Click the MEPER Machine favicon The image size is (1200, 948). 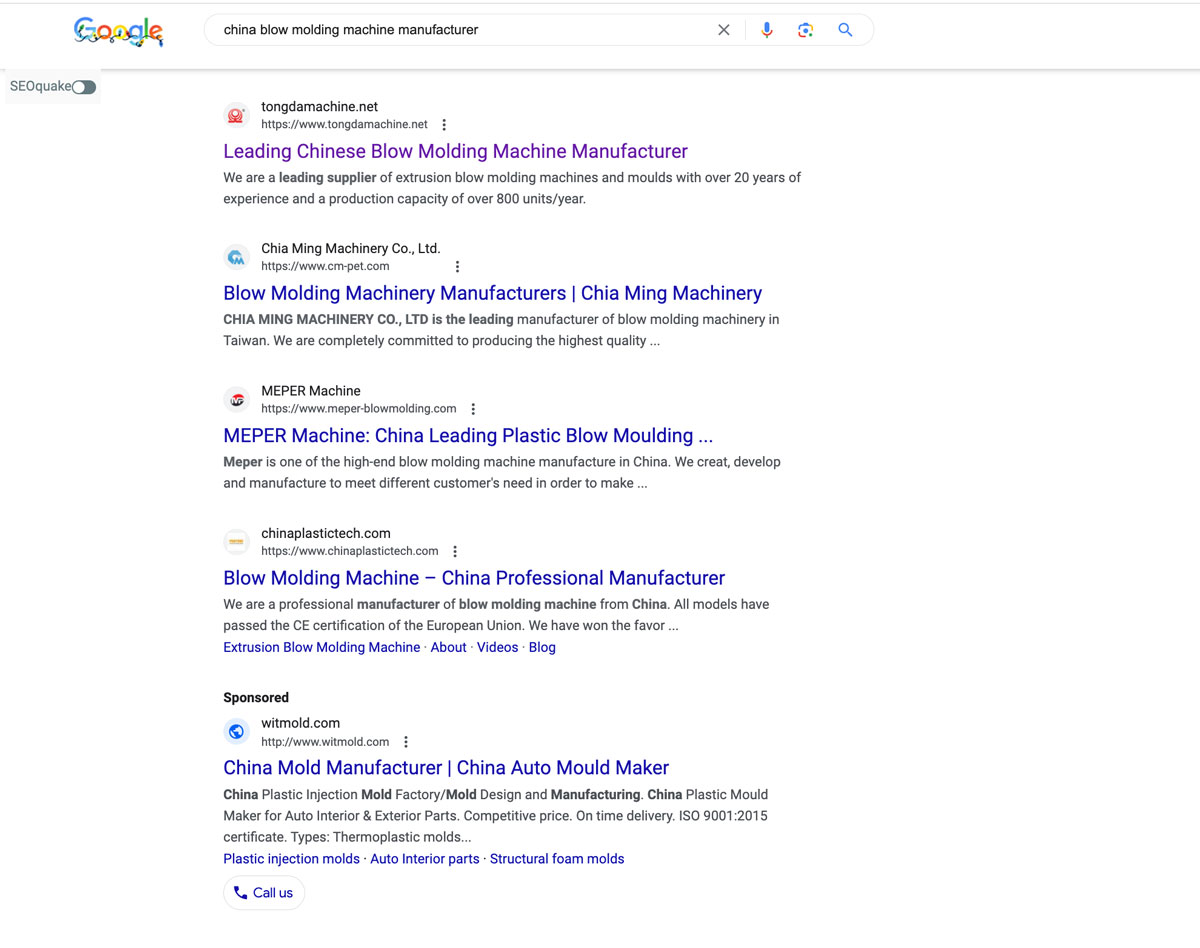pos(236,400)
